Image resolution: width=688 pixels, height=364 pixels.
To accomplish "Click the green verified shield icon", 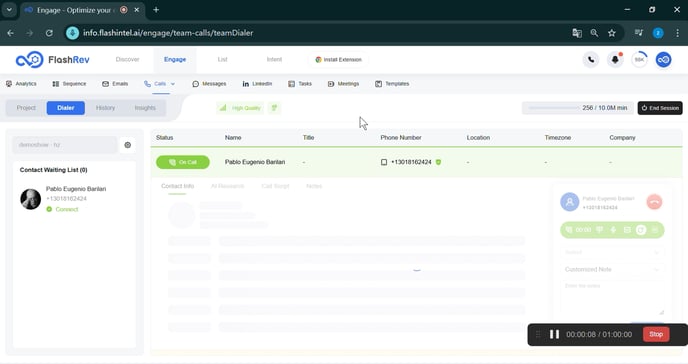I will coord(438,162).
